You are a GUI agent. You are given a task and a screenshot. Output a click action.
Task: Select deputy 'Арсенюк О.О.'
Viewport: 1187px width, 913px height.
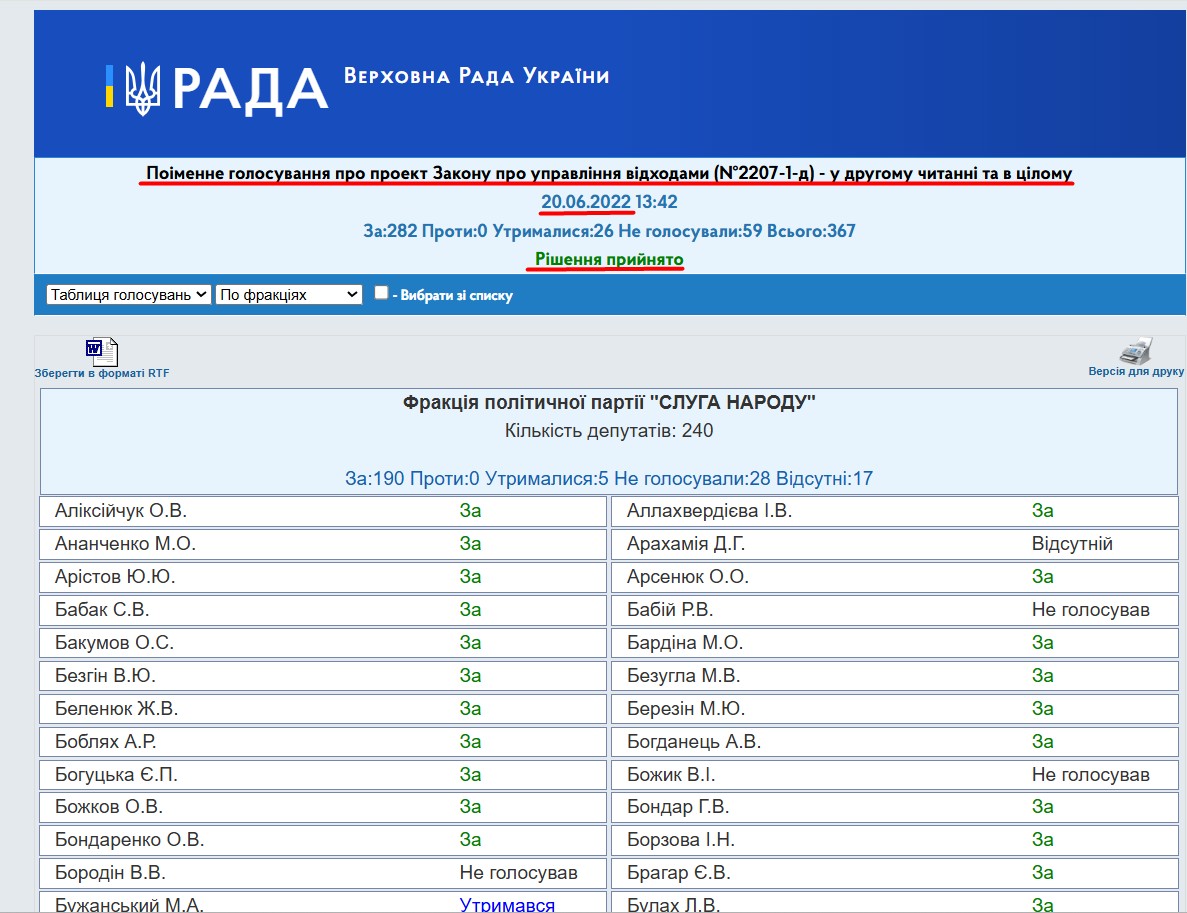point(688,577)
